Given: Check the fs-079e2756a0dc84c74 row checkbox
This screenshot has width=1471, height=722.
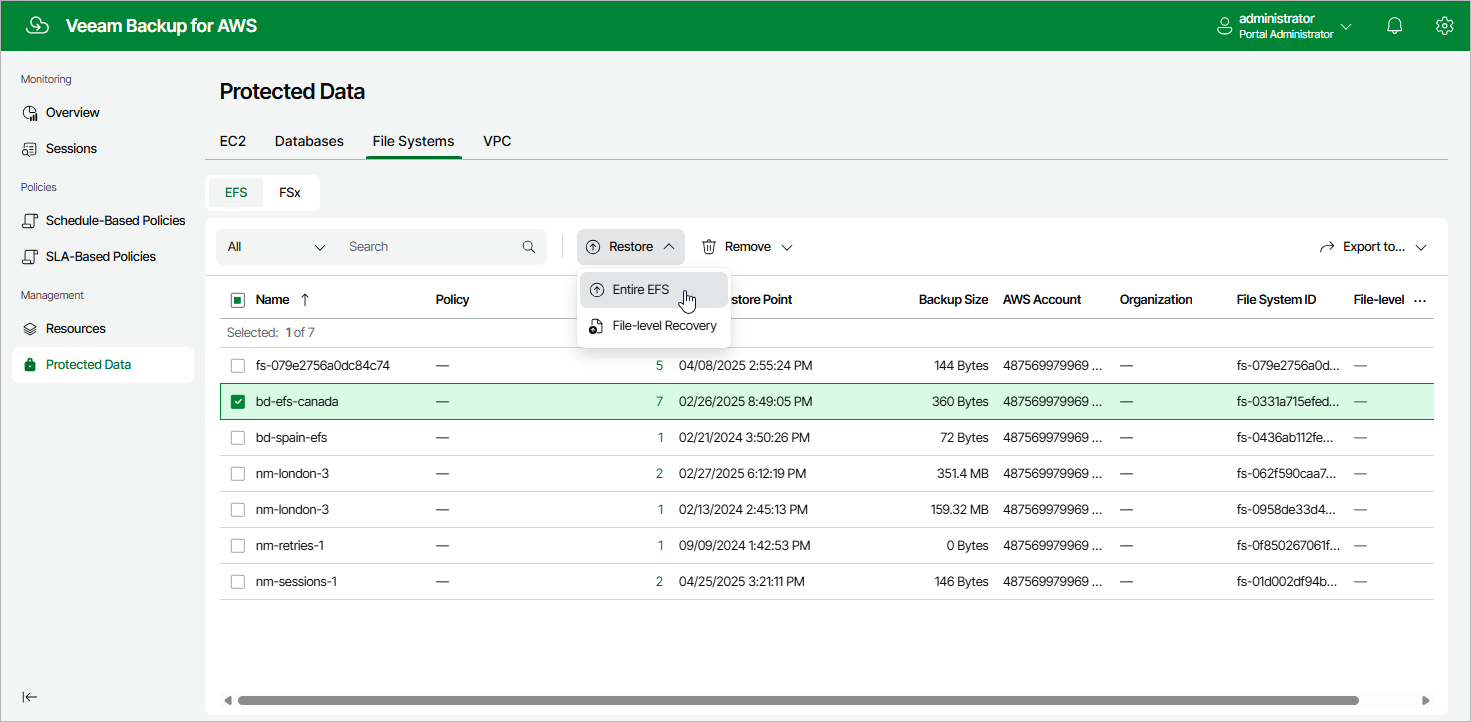Looking at the screenshot, I should click(x=238, y=366).
